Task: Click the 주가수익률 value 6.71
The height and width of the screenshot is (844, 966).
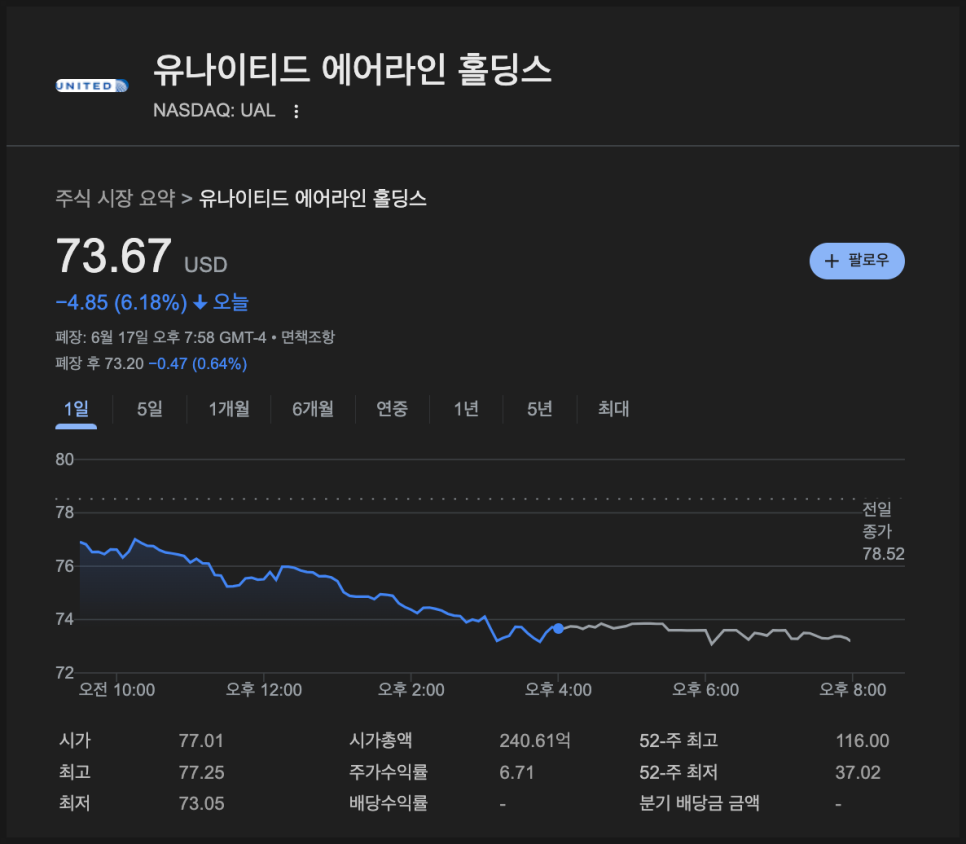Action: [x=517, y=772]
